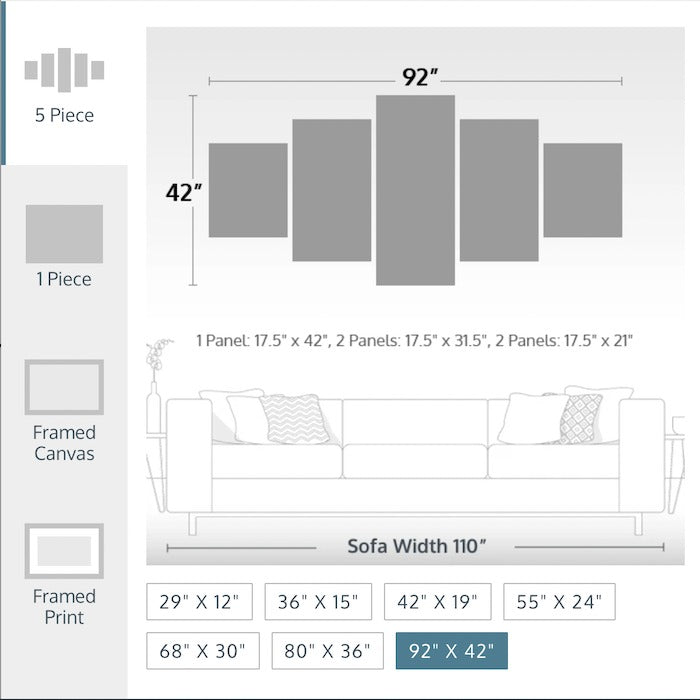Select the 5 Piece layout icon
The image size is (700, 700).
click(x=64, y=70)
